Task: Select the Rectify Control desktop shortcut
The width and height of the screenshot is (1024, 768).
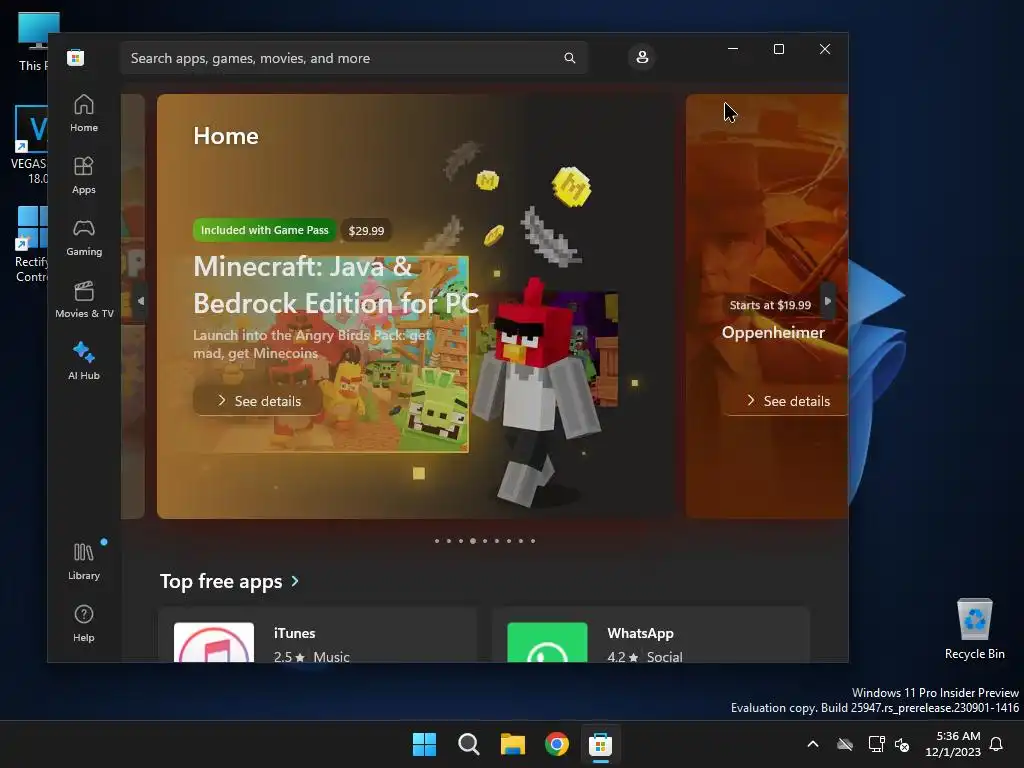Action: (x=31, y=245)
